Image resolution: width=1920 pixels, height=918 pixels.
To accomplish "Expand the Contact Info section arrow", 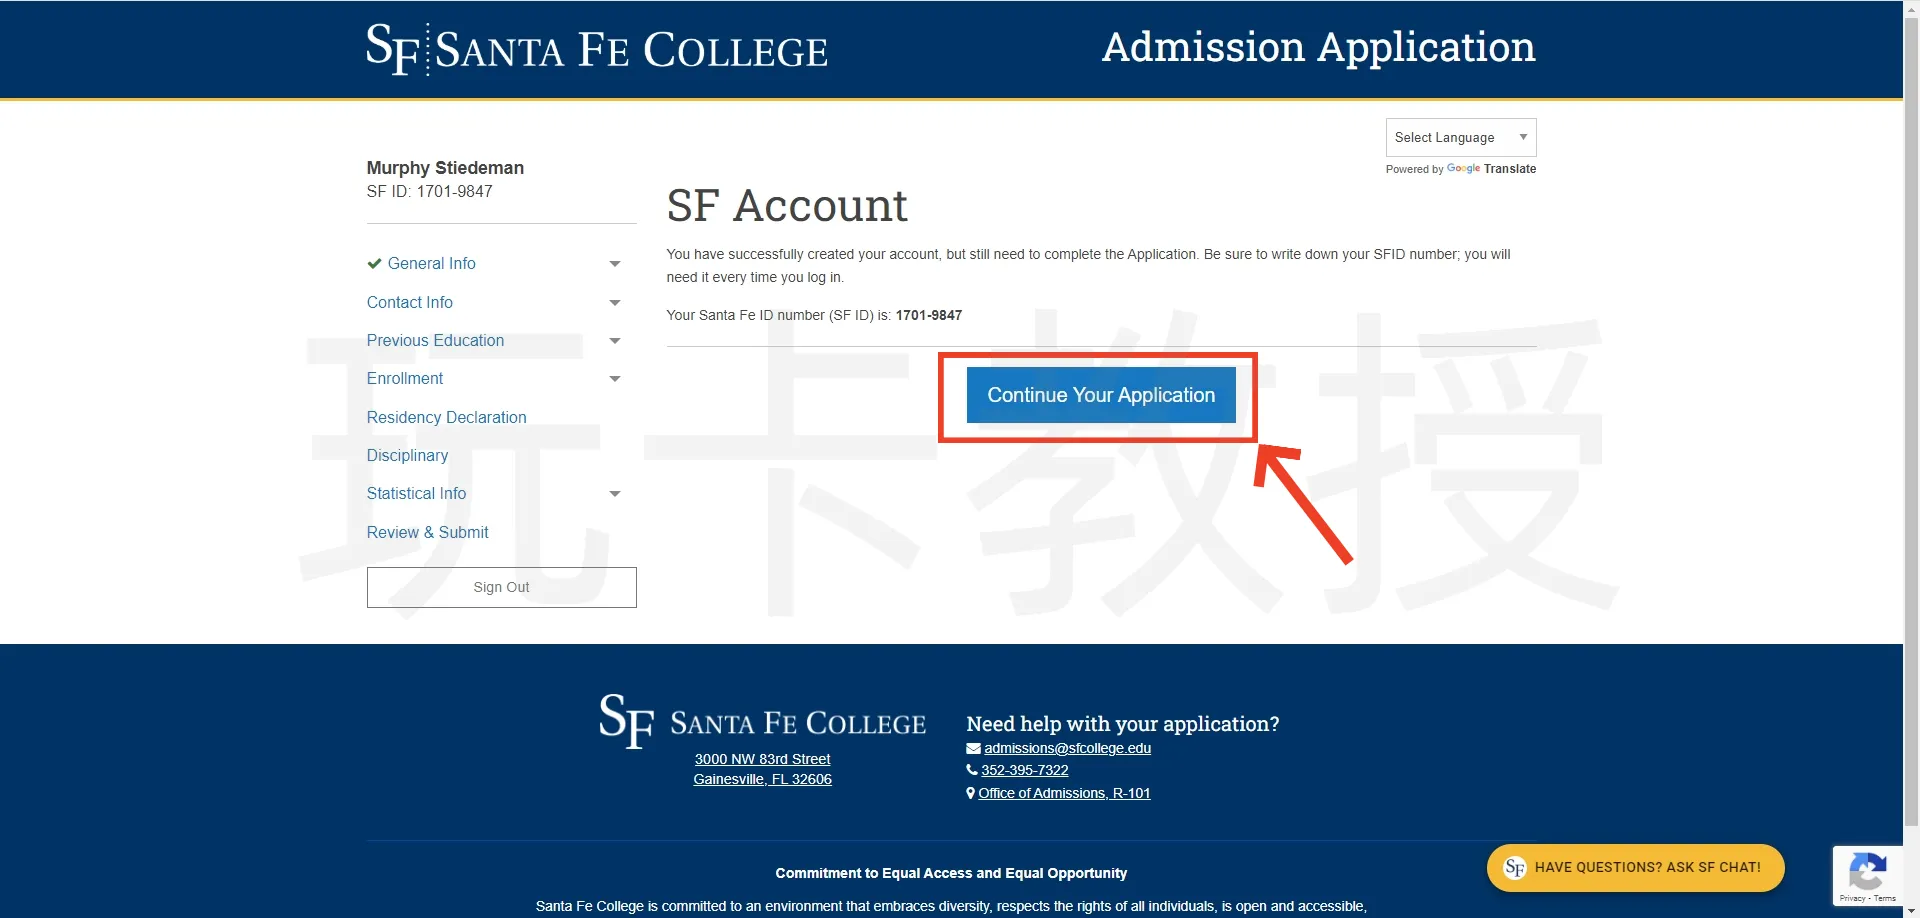I will (615, 303).
